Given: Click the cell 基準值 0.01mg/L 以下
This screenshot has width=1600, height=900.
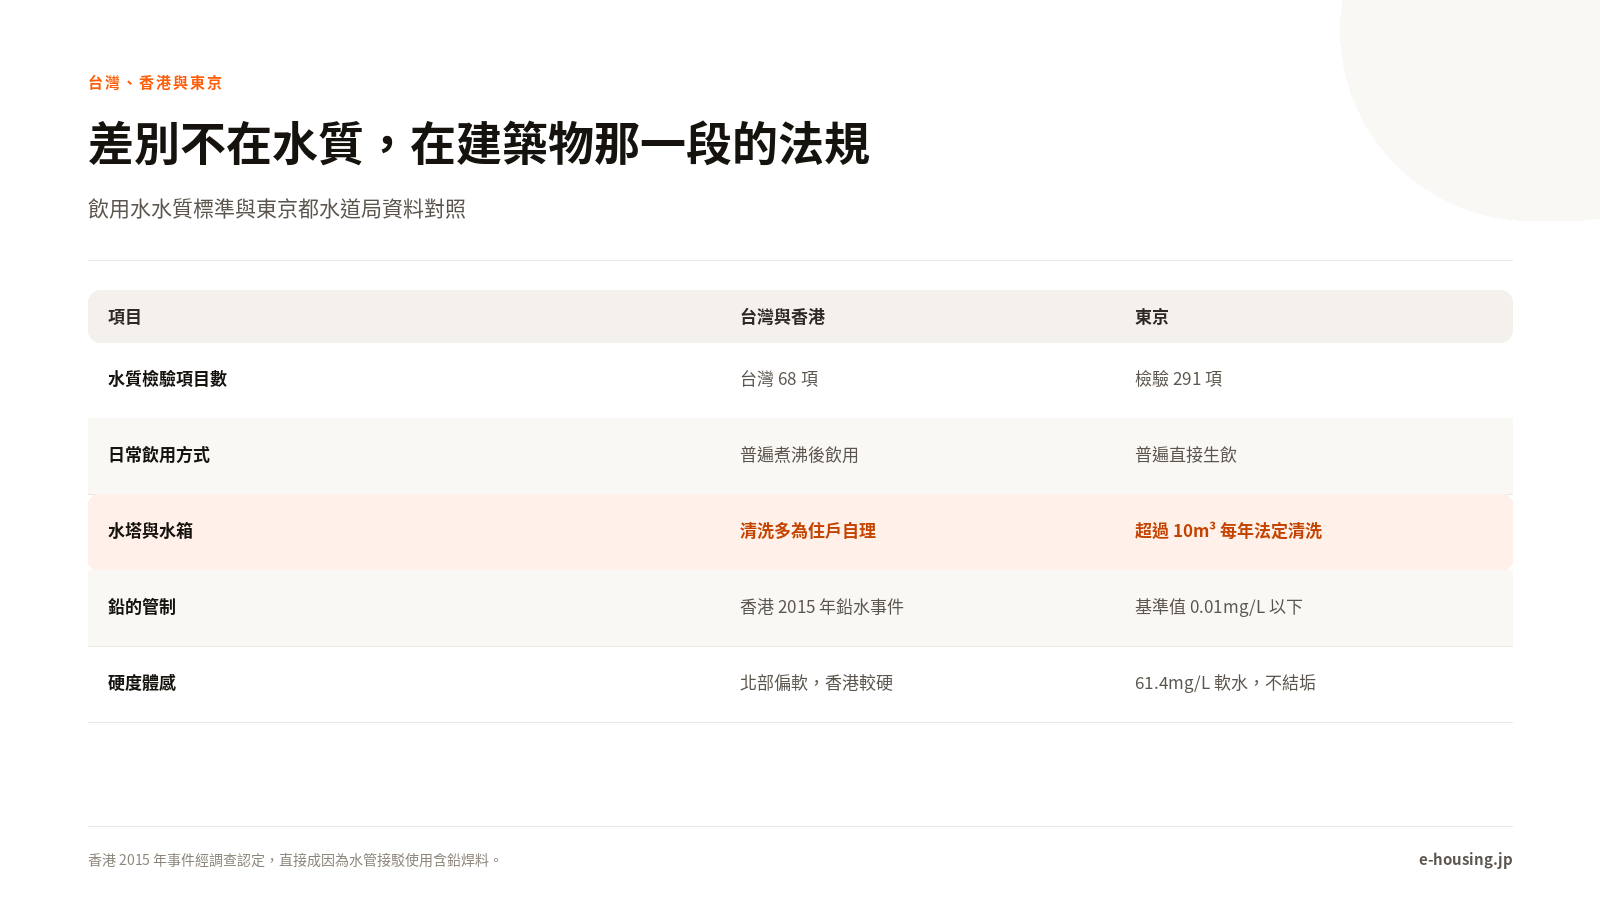Looking at the screenshot, I should point(1218,607).
